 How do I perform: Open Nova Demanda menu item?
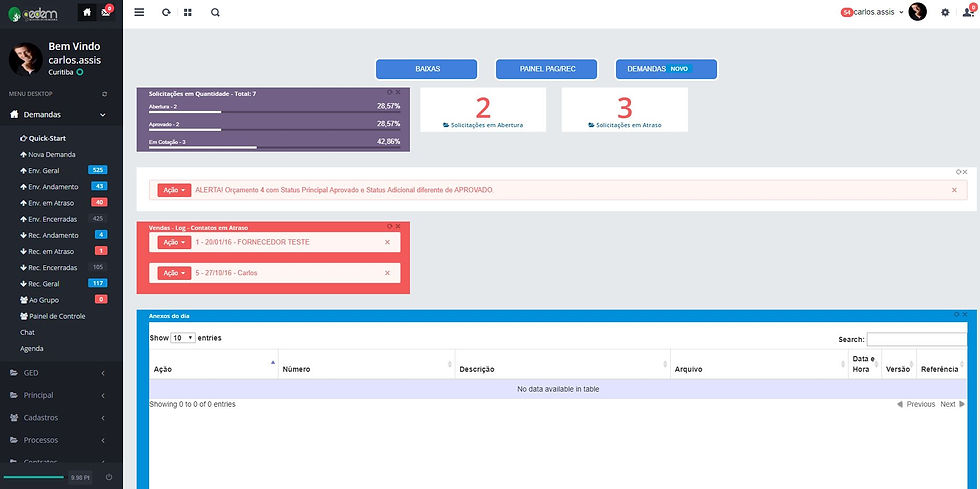coord(48,154)
